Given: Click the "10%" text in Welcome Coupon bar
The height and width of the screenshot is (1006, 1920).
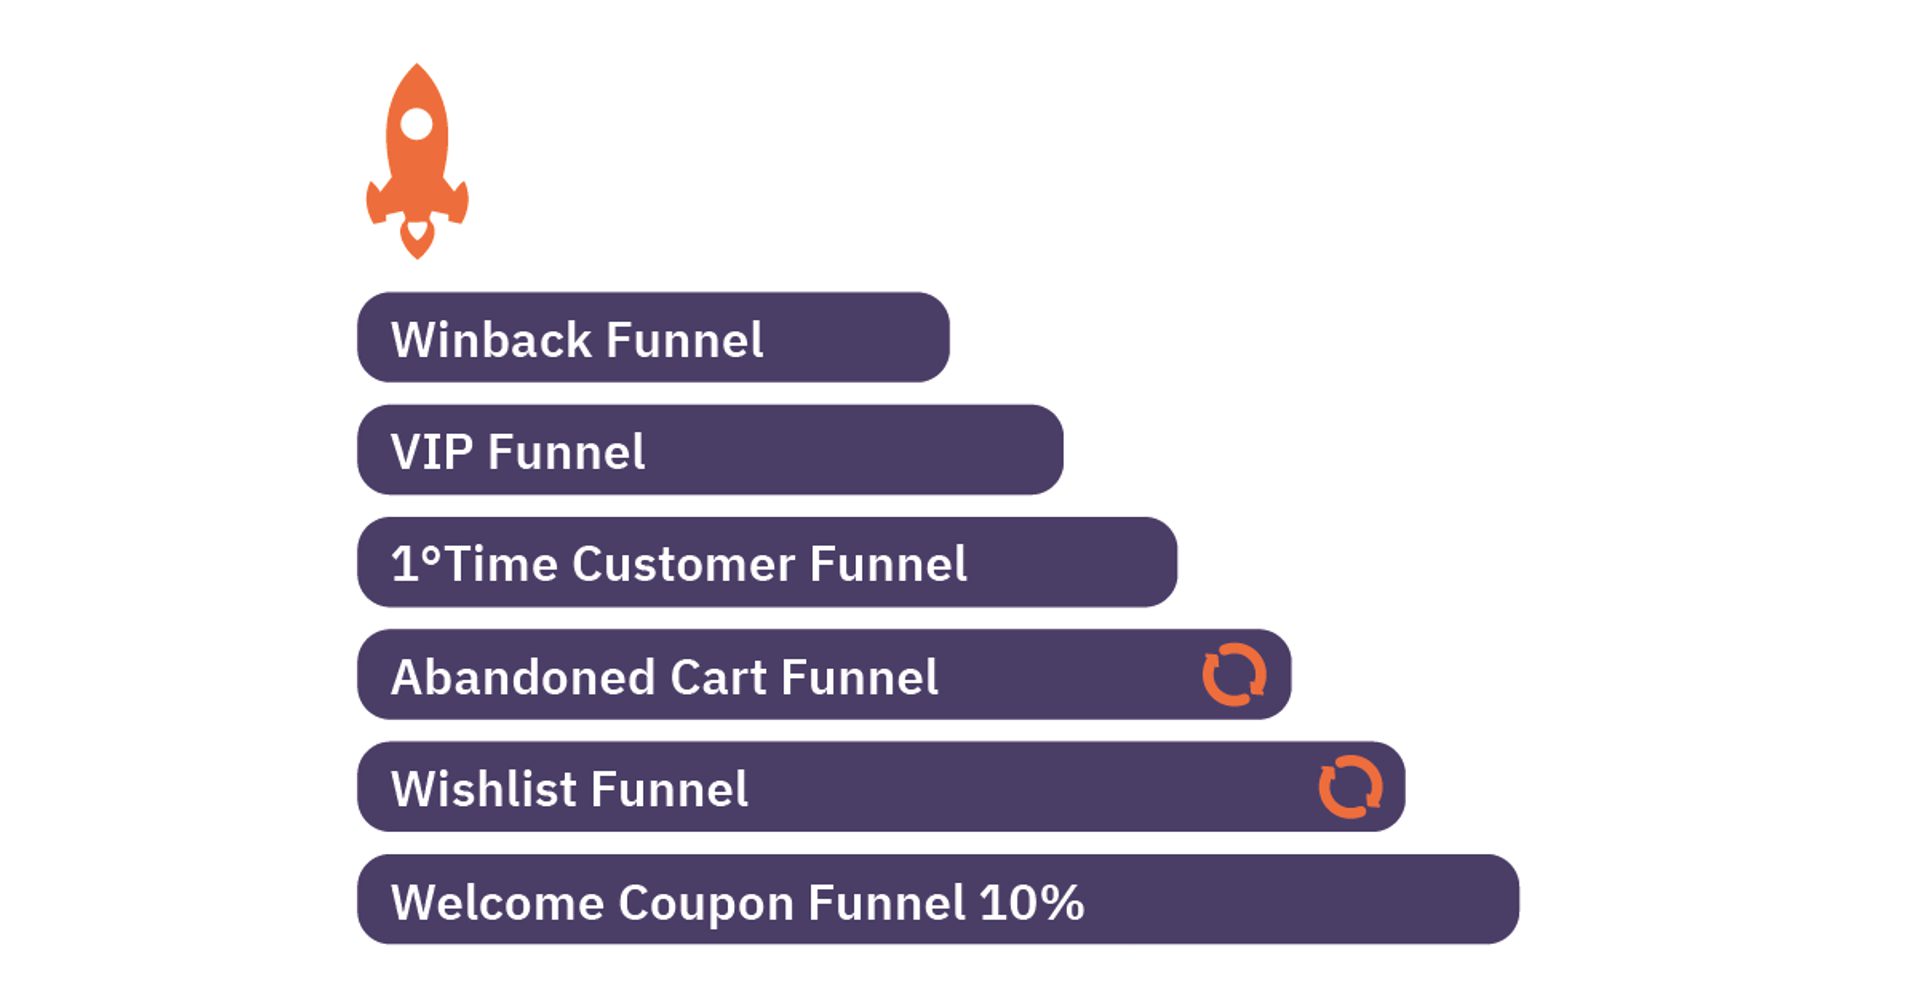Looking at the screenshot, I should [1032, 902].
